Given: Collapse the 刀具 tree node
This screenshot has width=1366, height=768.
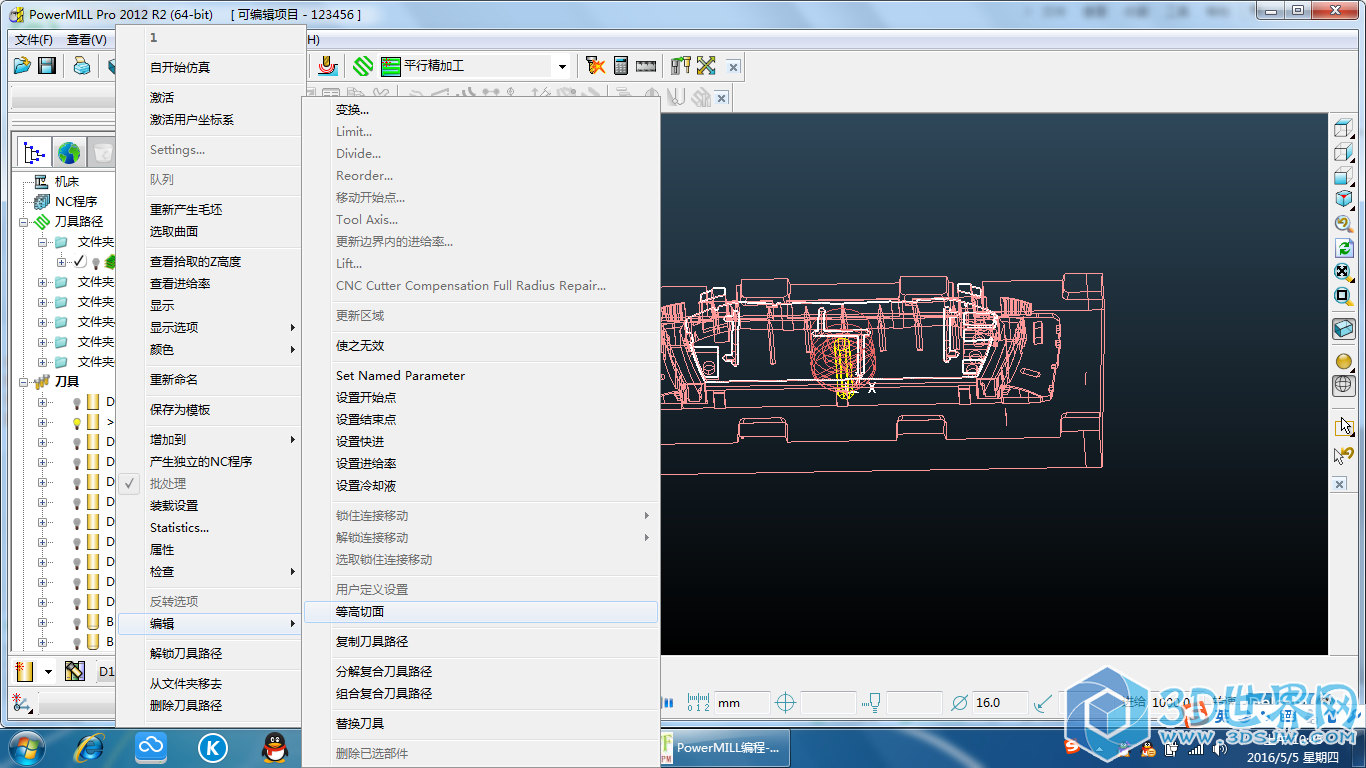Looking at the screenshot, I should click(x=24, y=382).
